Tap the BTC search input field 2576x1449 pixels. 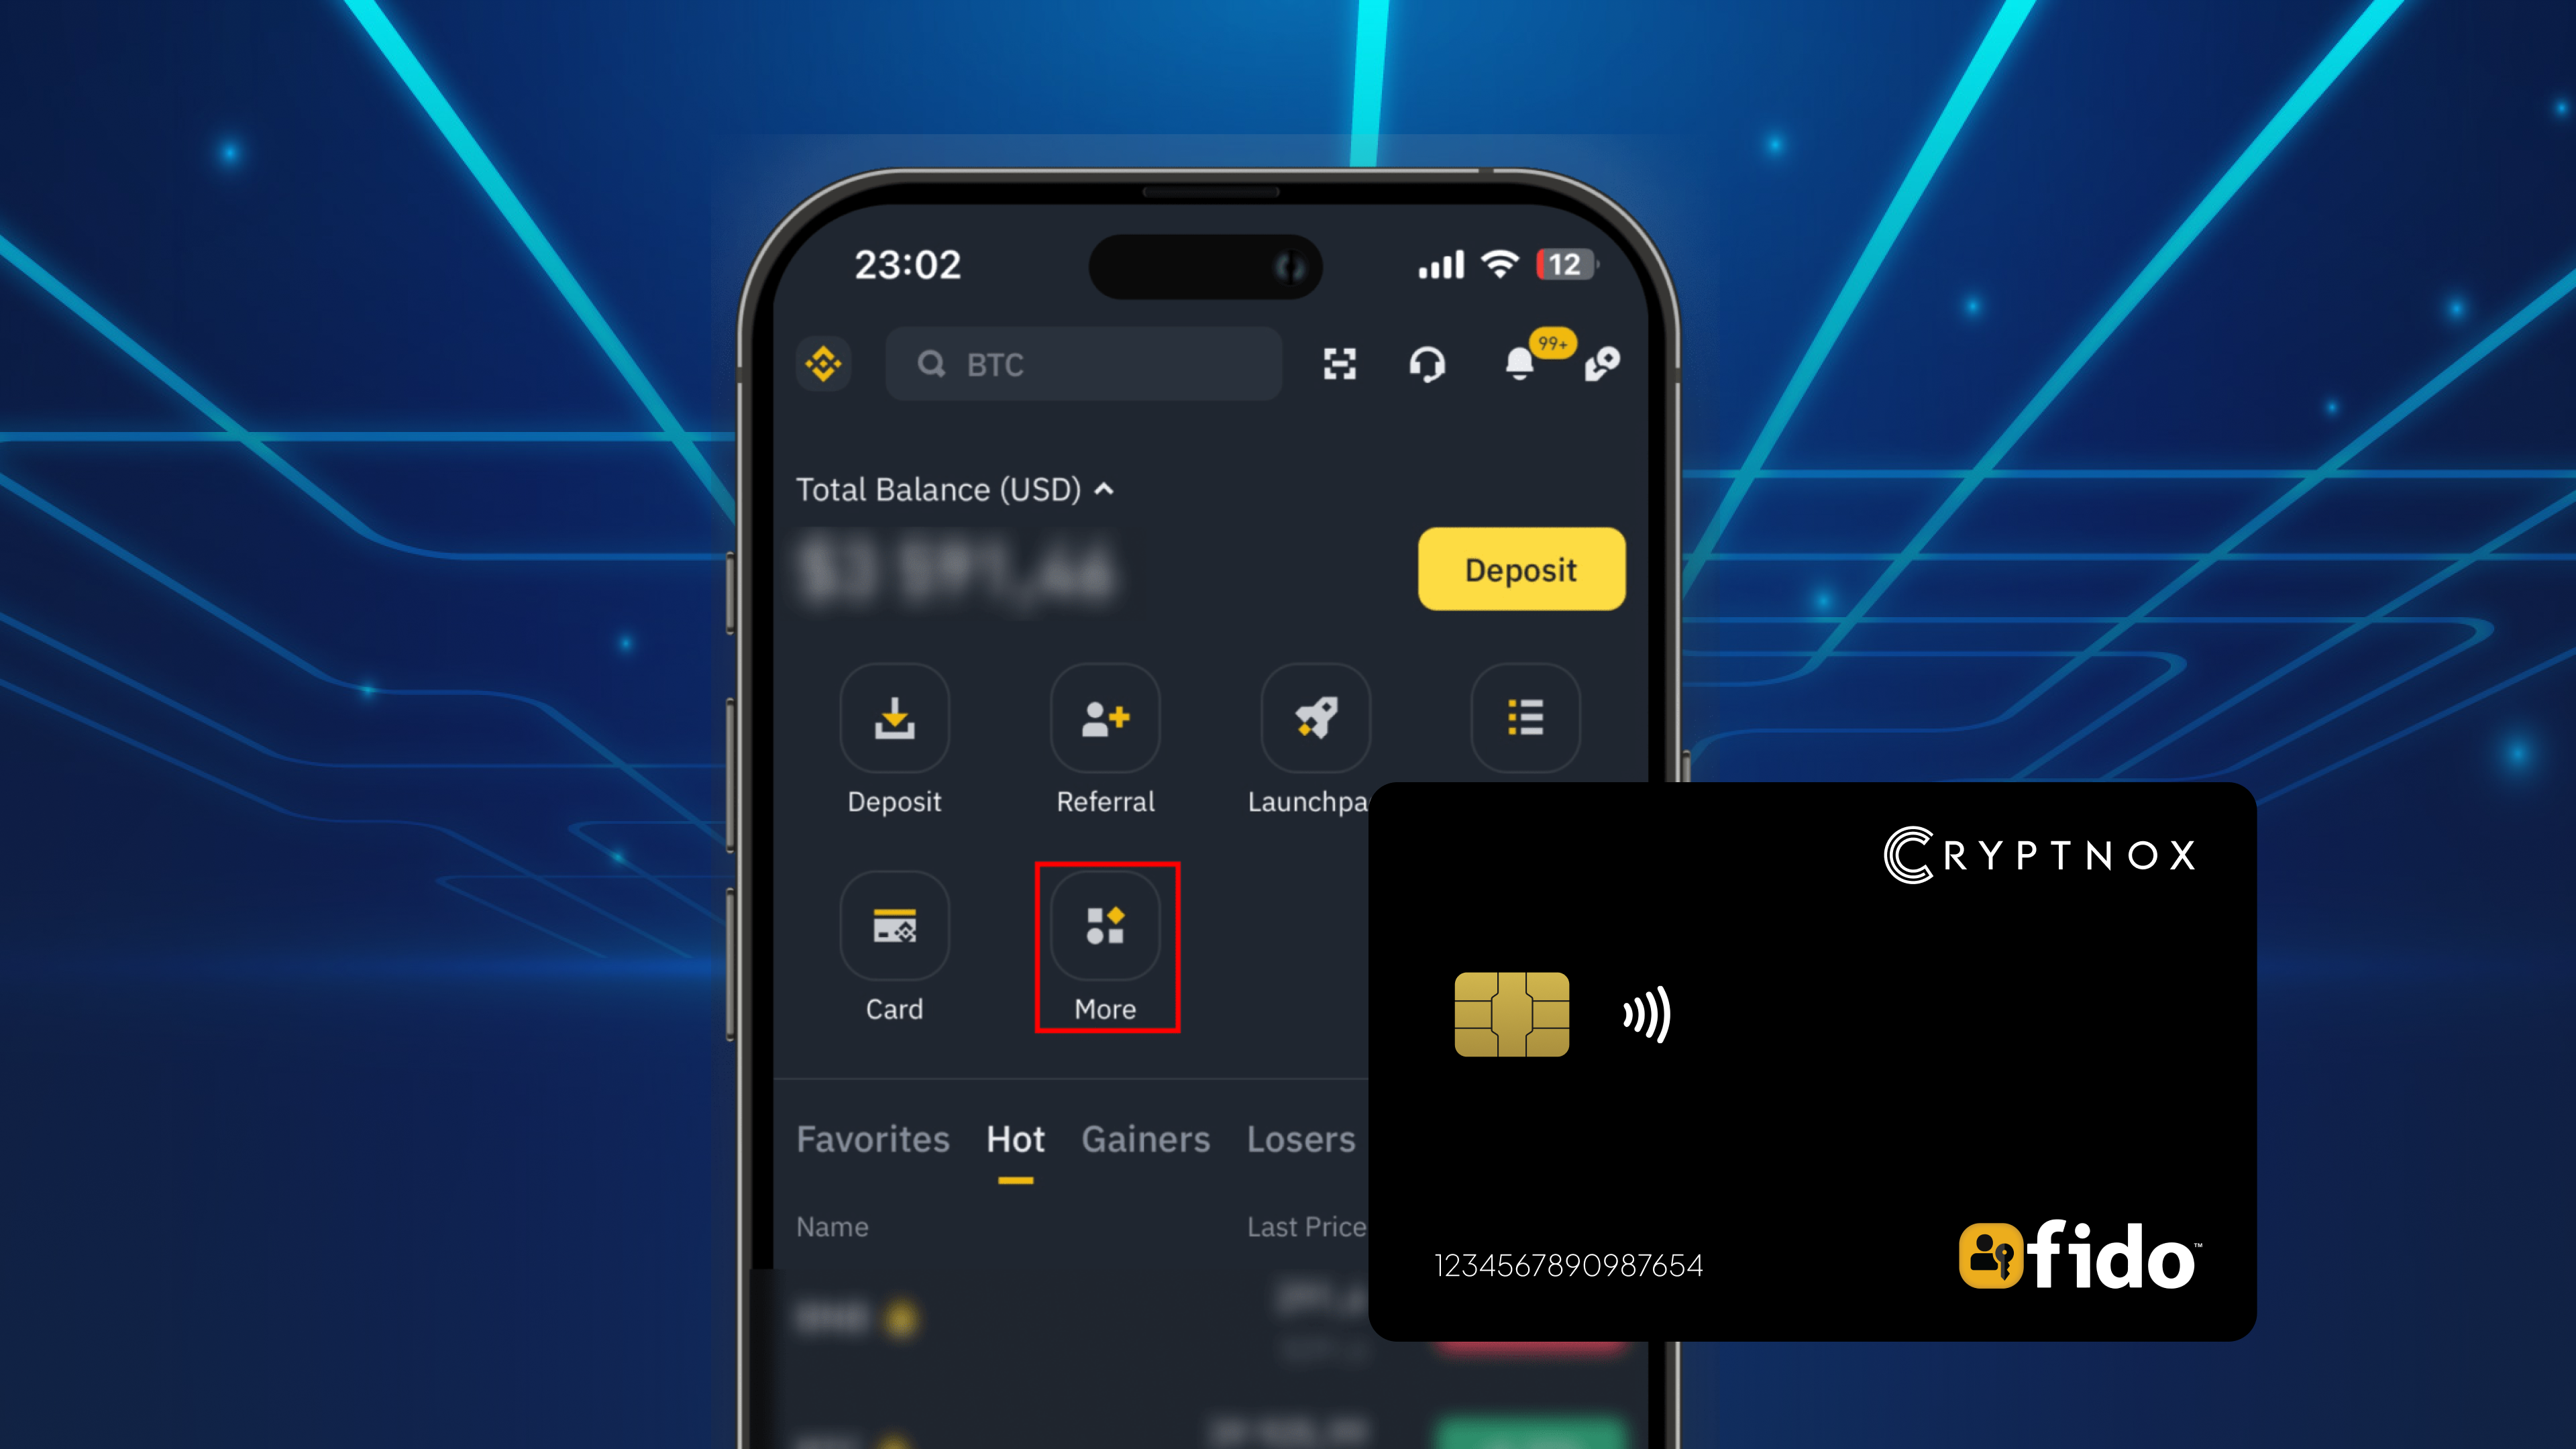coord(1086,363)
